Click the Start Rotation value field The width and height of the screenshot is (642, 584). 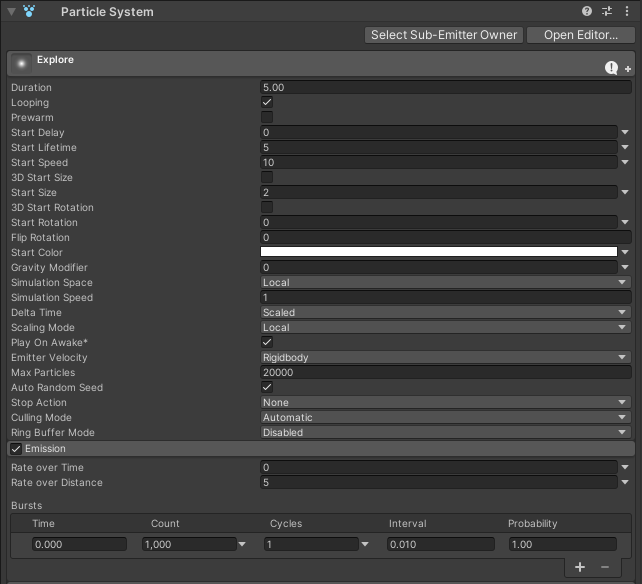point(439,222)
